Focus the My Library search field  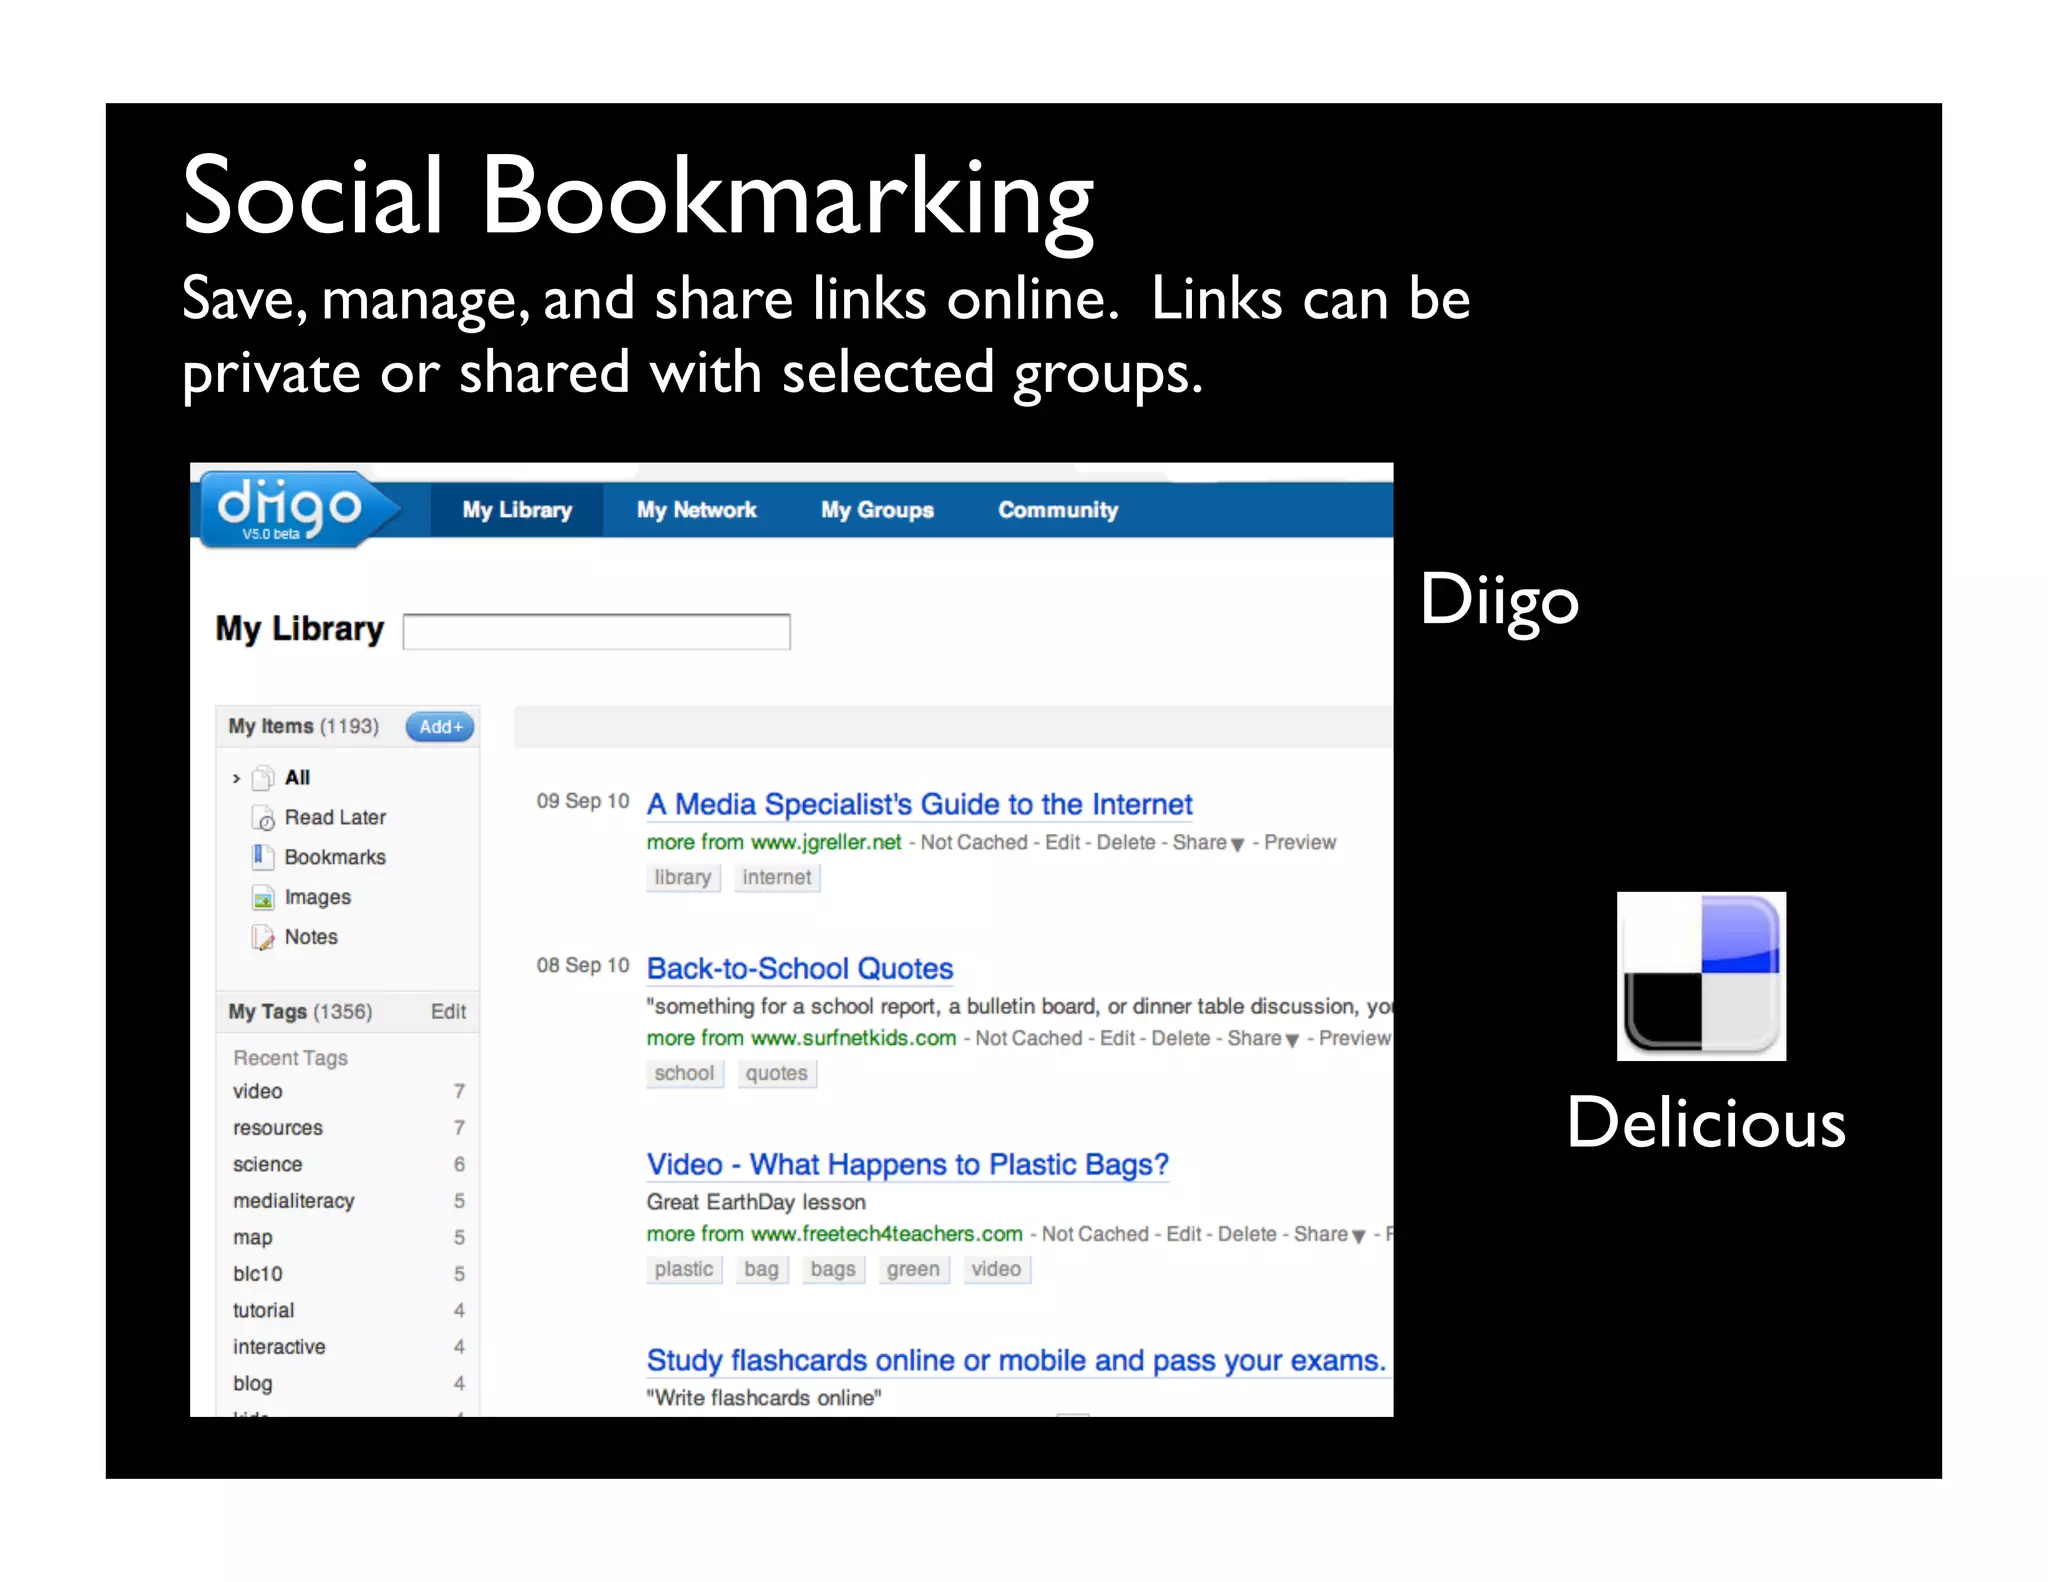[596, 632]
